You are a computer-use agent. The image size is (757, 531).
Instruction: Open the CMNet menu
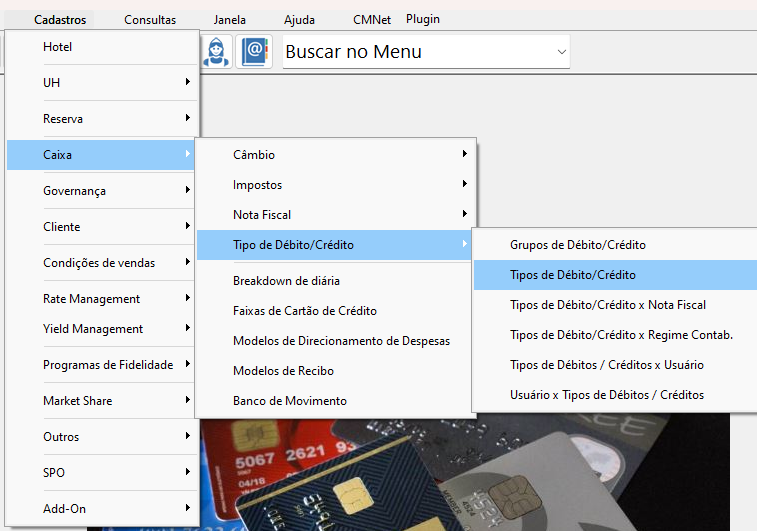[372, 20]
